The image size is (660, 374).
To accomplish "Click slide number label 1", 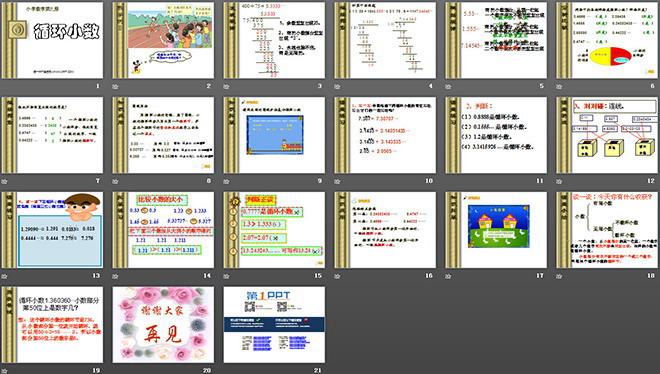I will point(98,86).
